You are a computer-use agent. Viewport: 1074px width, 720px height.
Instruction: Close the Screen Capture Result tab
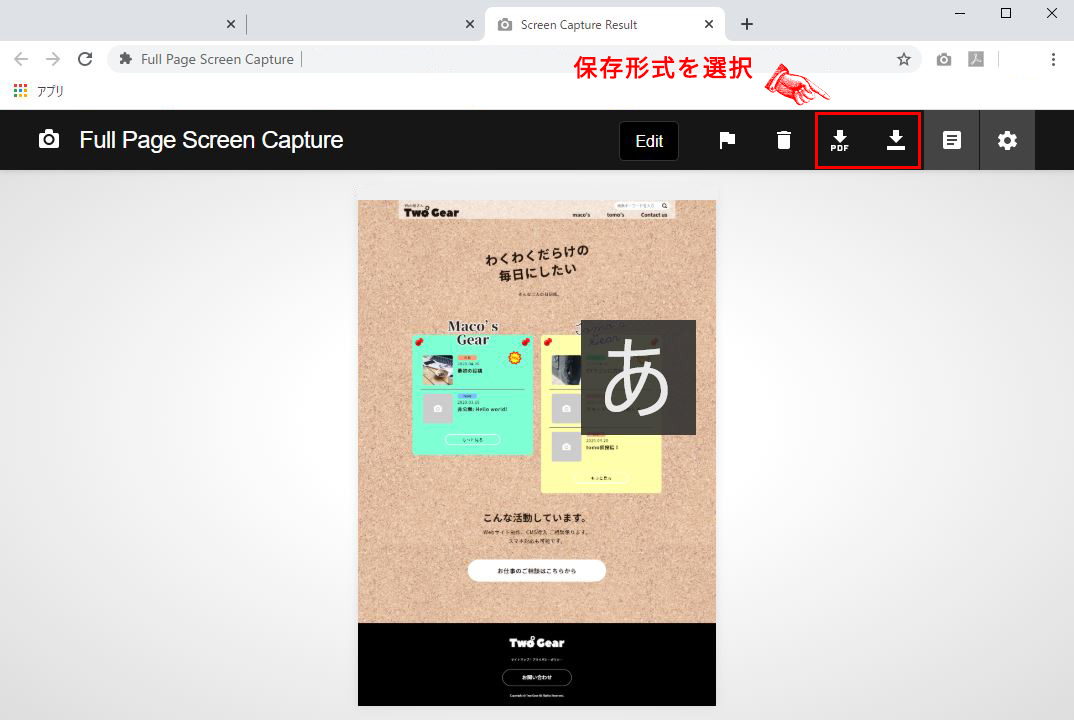709,24
